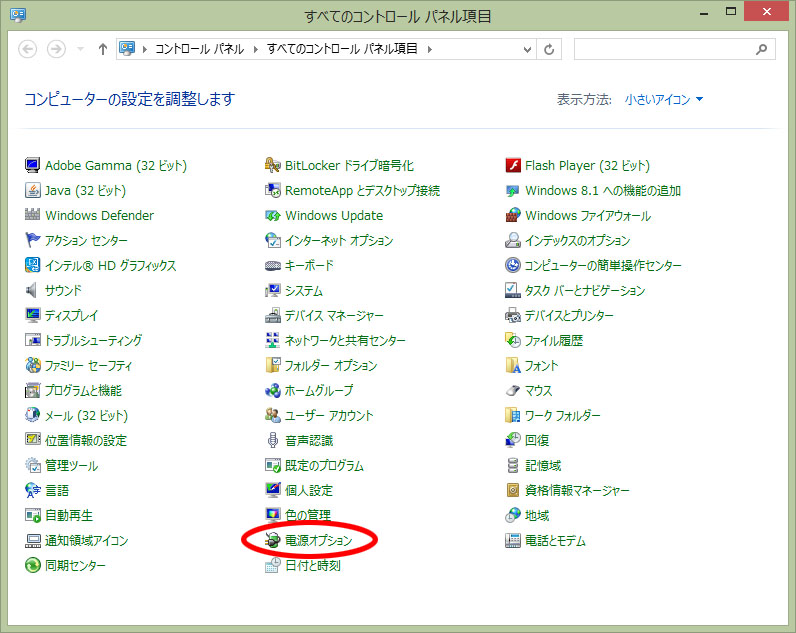Open the Adobe Gamma (32 ビット) icon
This screenshot has width=796, height=633.
(32, 165)
